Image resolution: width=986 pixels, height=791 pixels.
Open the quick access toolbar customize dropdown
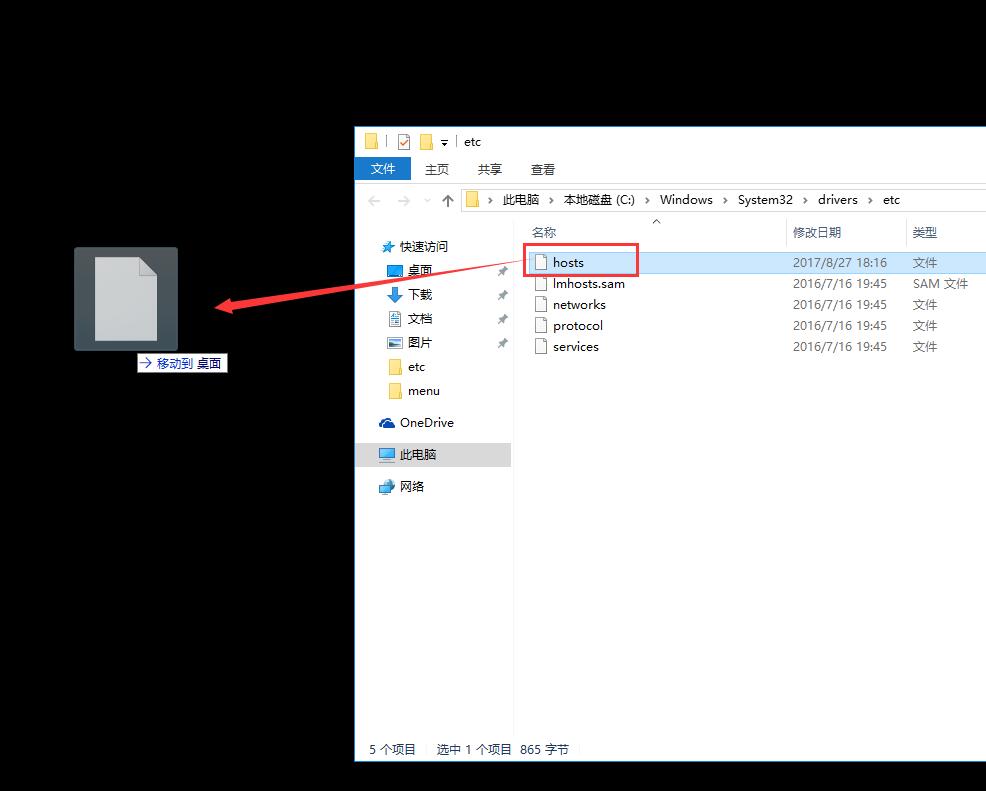444,143
